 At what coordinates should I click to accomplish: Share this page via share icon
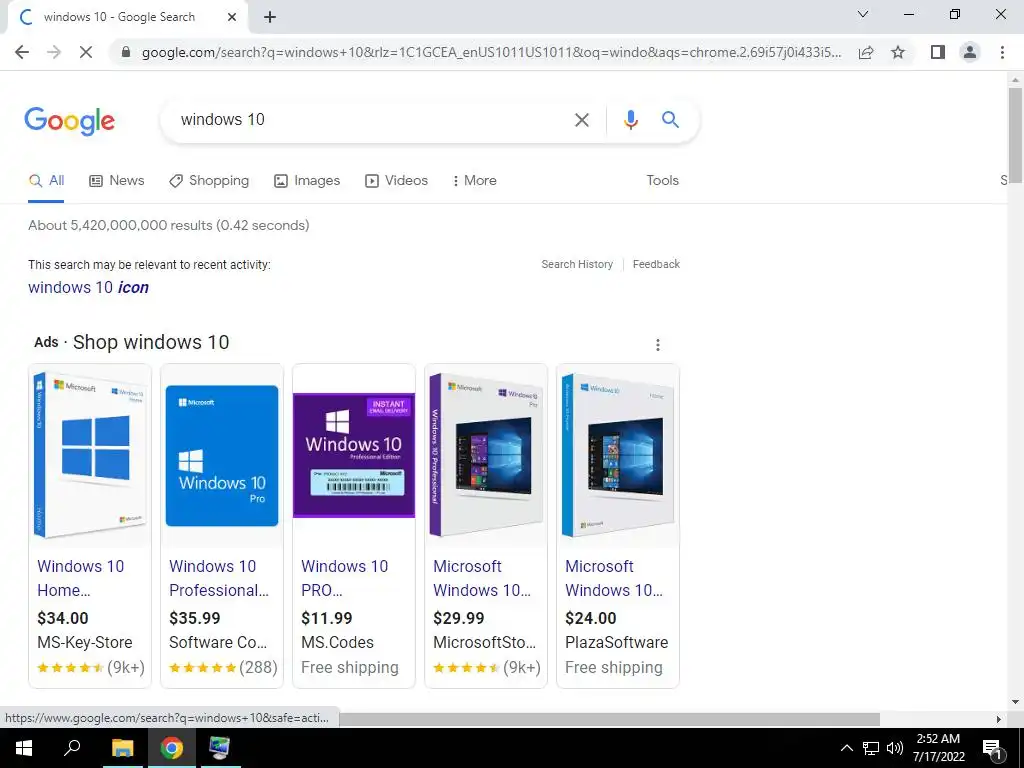tap(866, 52)
